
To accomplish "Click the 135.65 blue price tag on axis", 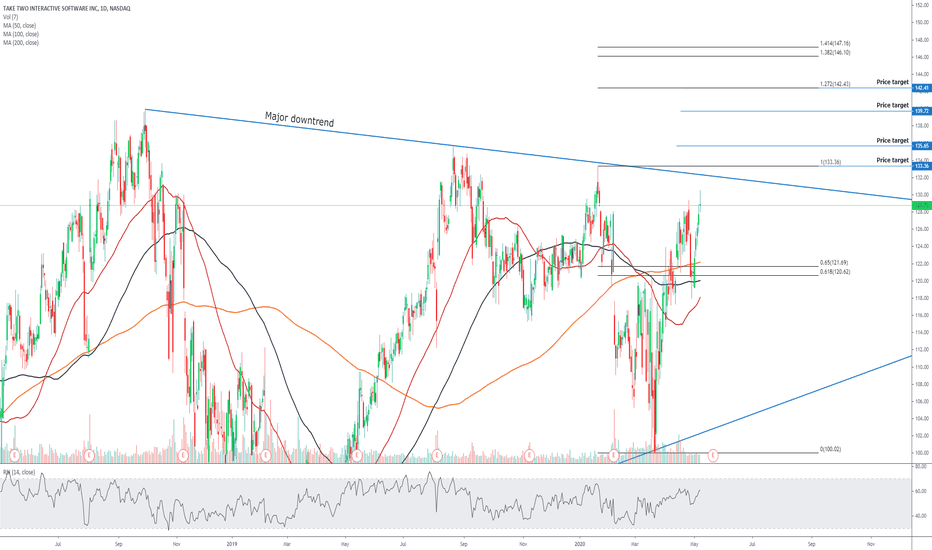I will [x=921, y=146].
